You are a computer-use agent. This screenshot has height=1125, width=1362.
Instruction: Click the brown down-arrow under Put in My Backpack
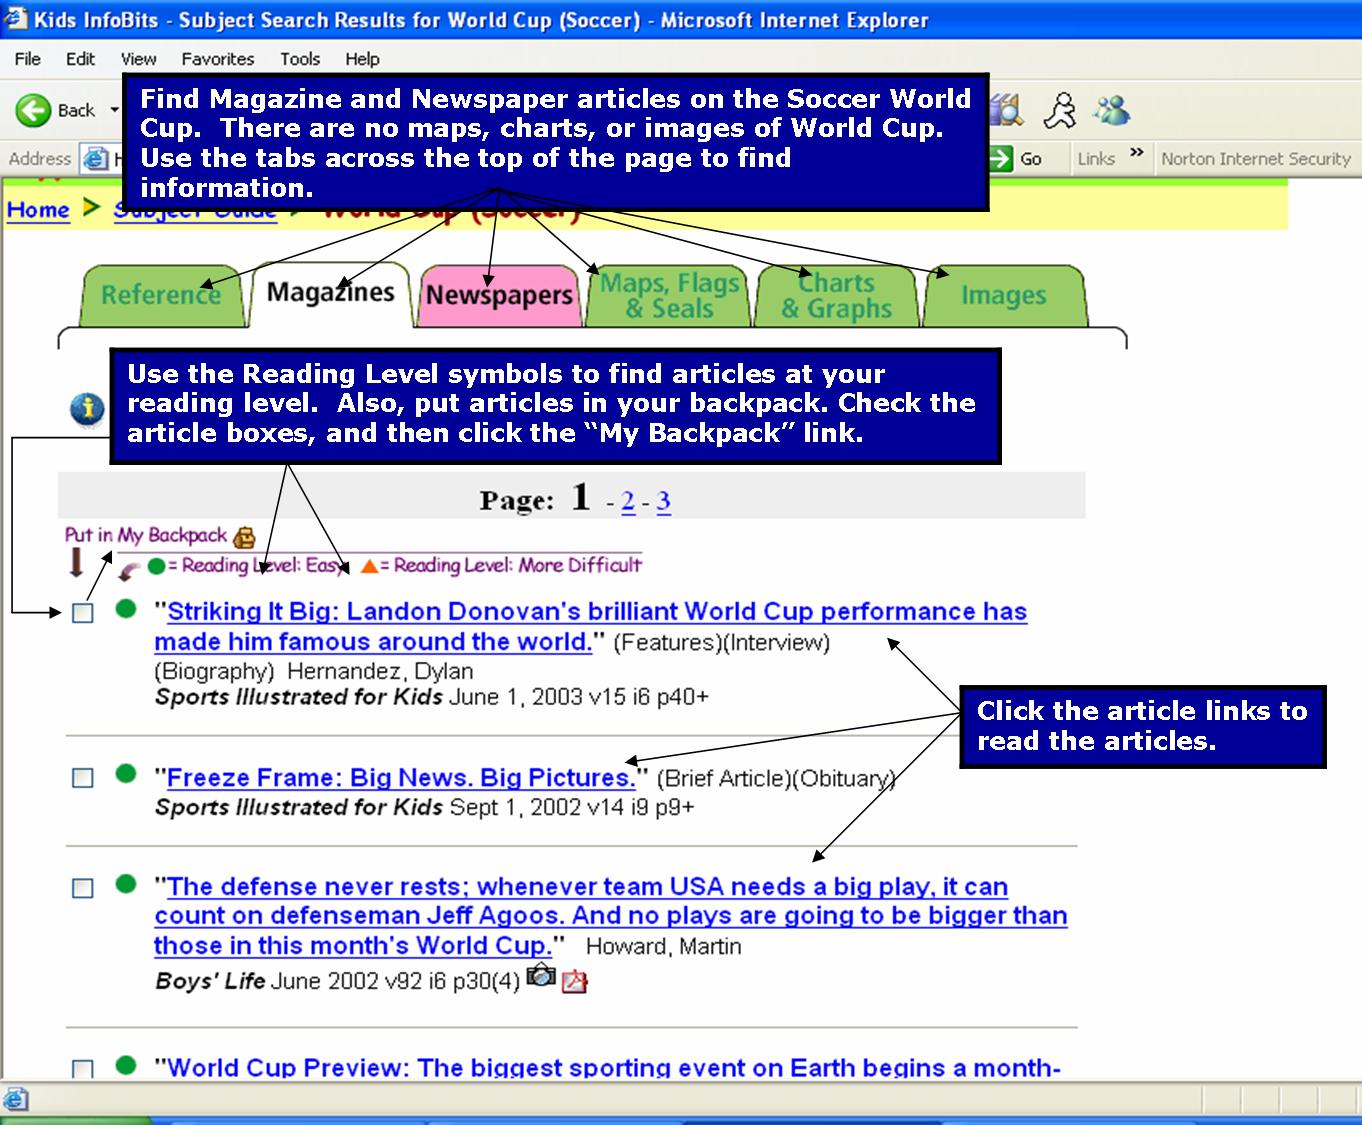click(76, 563)
